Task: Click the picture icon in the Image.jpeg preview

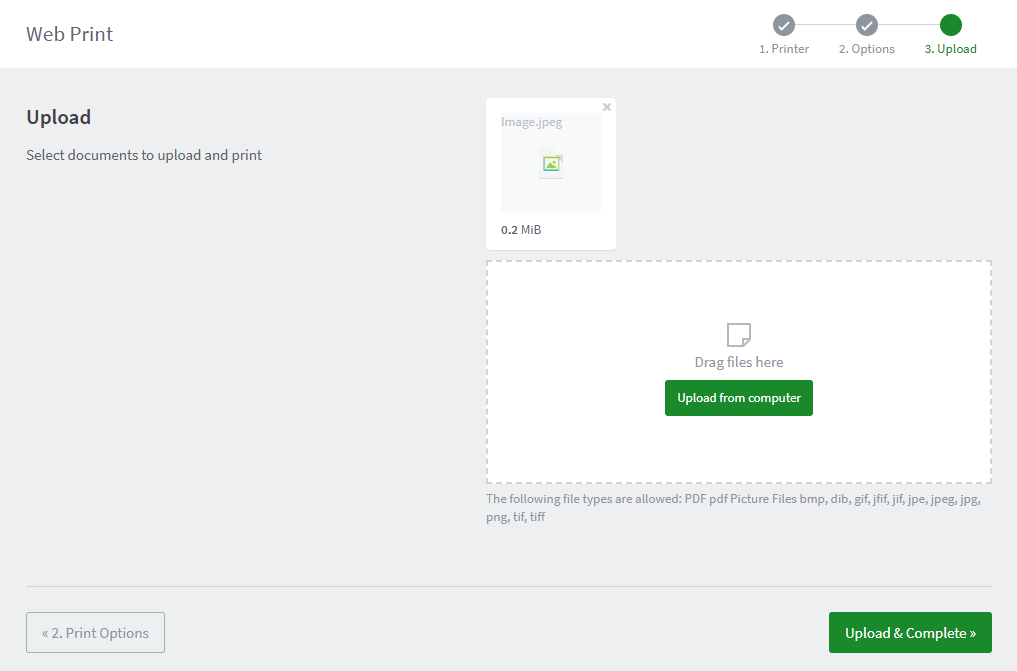Action: [551, 164]
